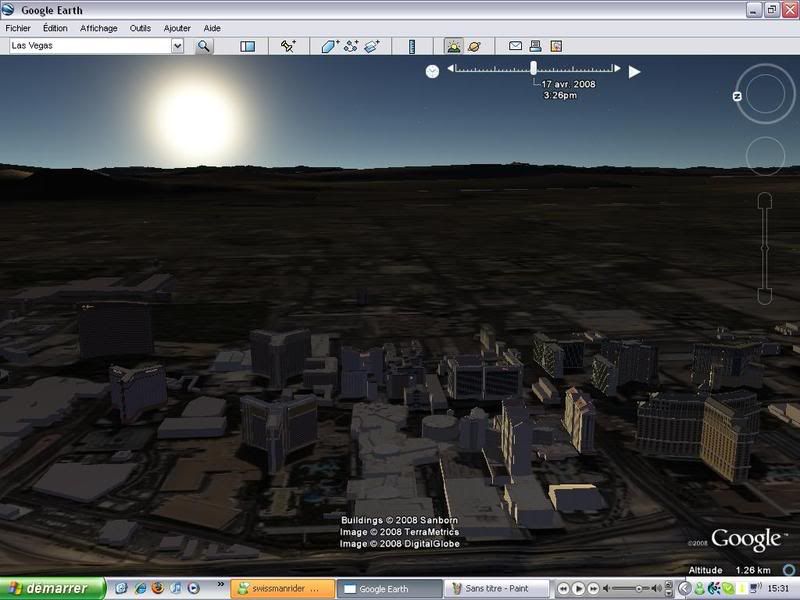Image resolution: width=800 pixels, height=600 pixels.
Task: Click the print icon in toolbar
Action: click(x=535, y=46)
